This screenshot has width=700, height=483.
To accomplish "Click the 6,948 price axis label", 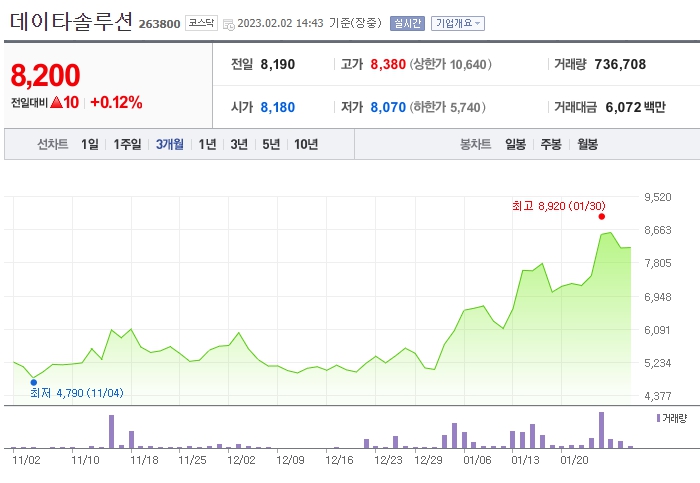I will pos(658,297).
